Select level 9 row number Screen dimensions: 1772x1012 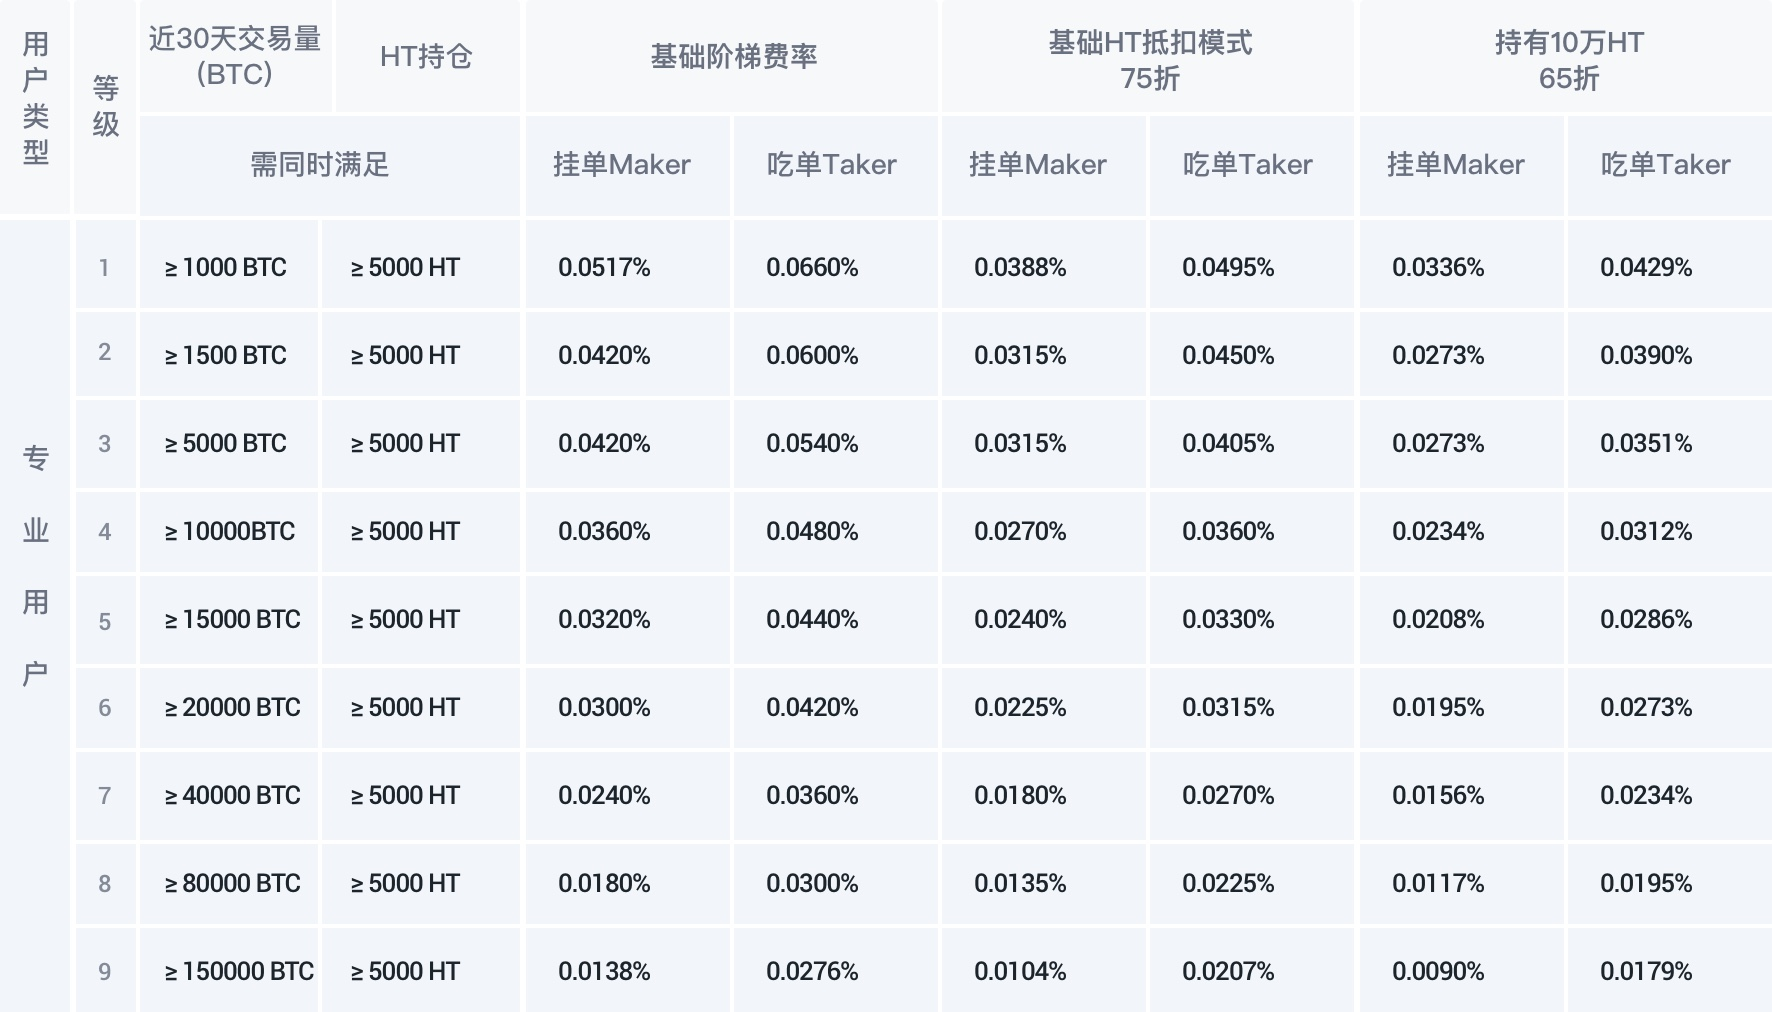105,971
